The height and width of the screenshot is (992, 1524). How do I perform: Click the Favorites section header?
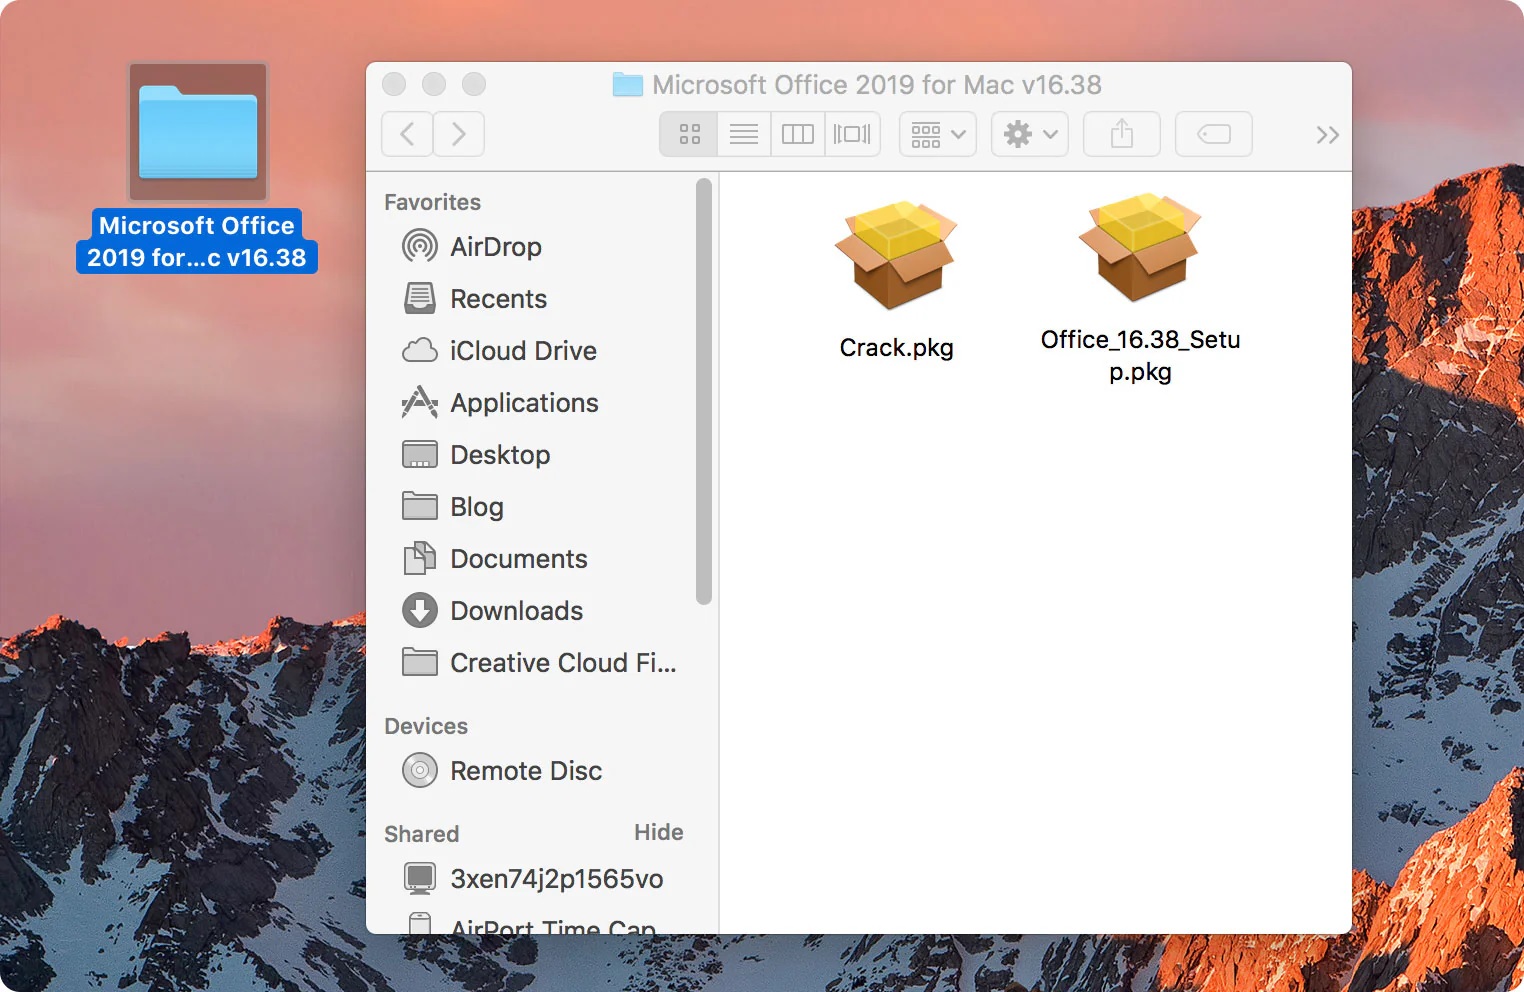[432, 202]
